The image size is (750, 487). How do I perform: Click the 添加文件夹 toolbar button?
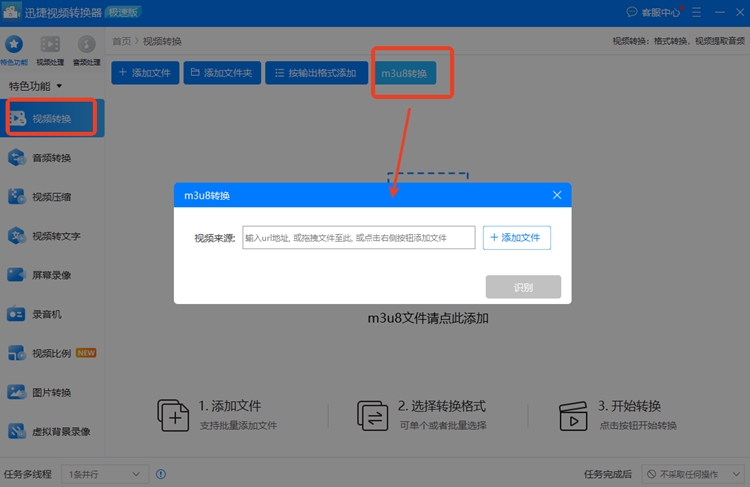(x=222, y=73)
